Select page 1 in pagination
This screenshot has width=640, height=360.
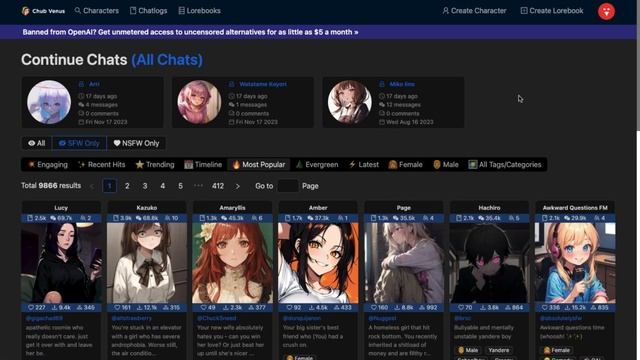(109, 186)
